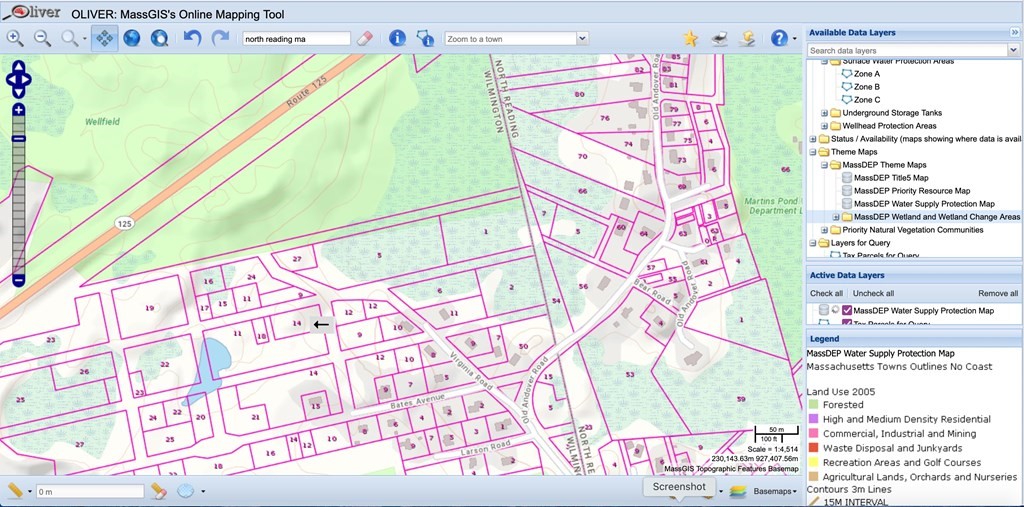Open the bookmarks star icon

click(690, 39)
